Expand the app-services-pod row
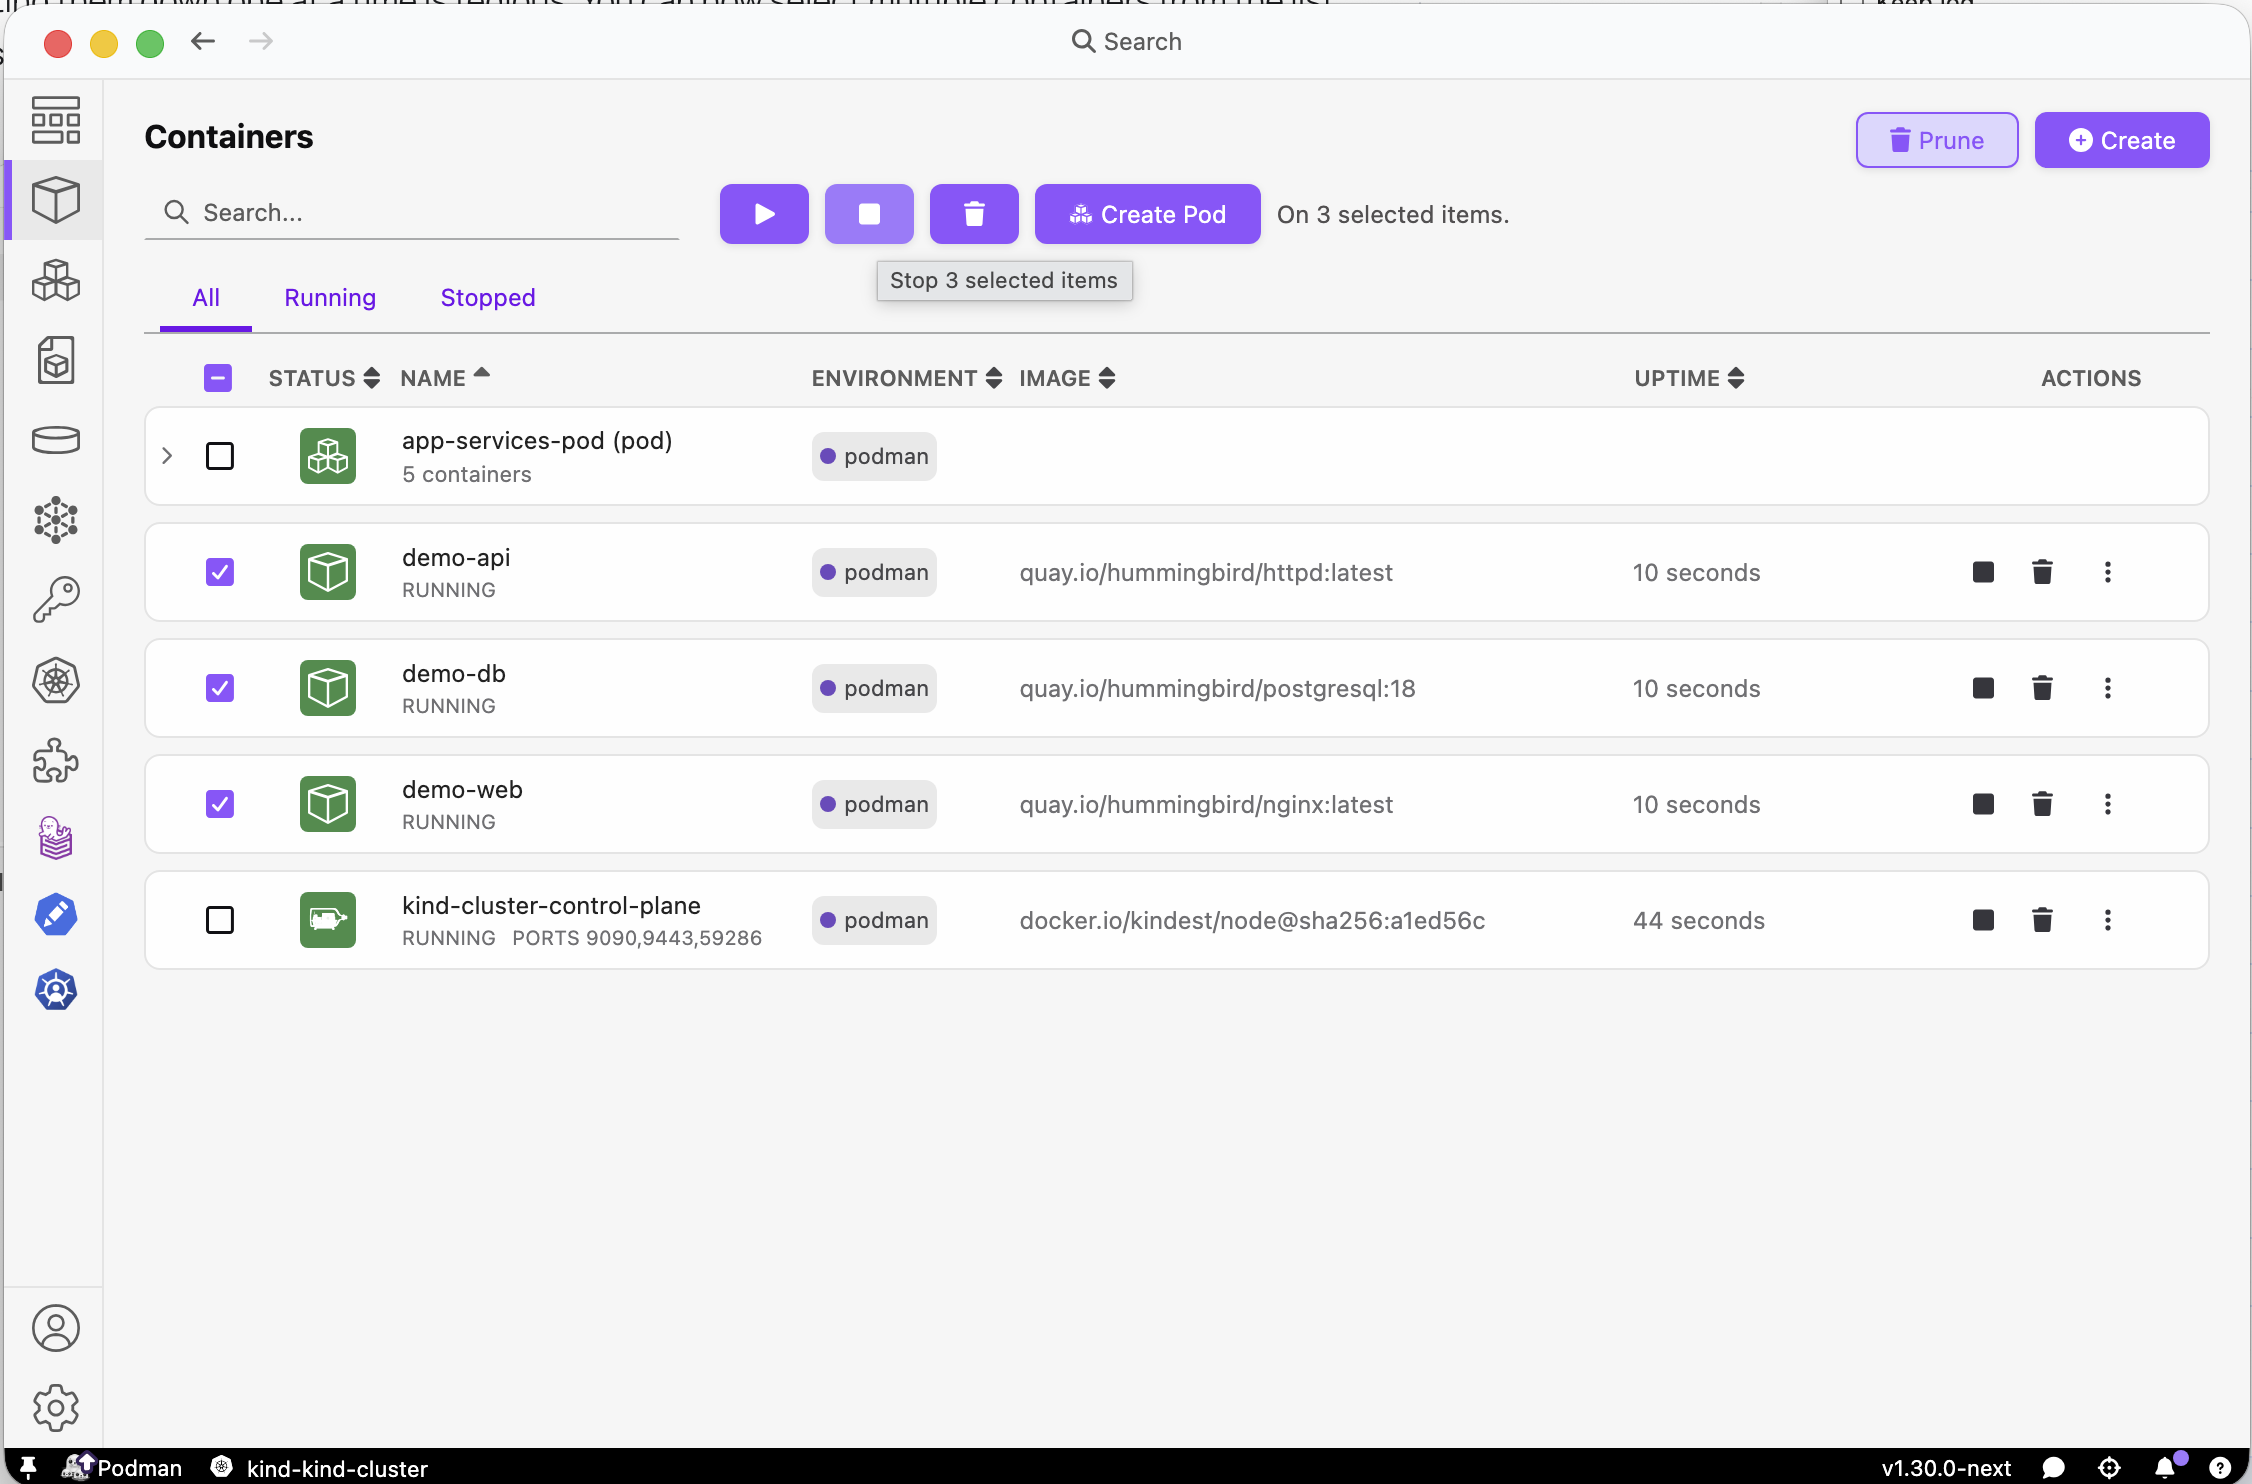This screenshot has height=1484, width=2252. click(x=167, y=456)
